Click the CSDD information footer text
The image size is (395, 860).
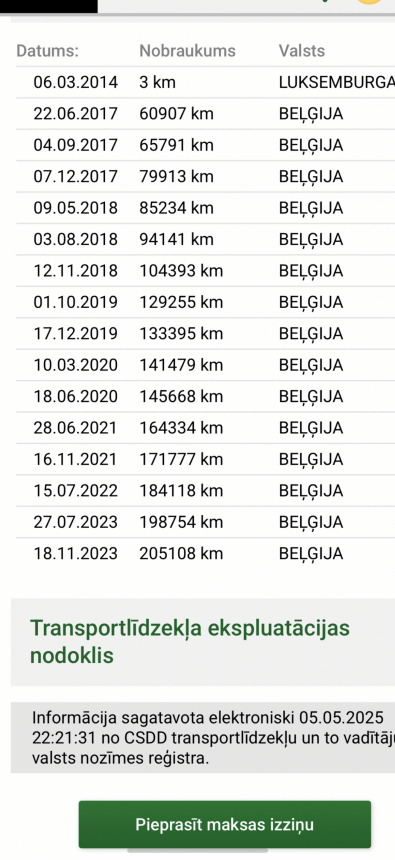point(213,738)
